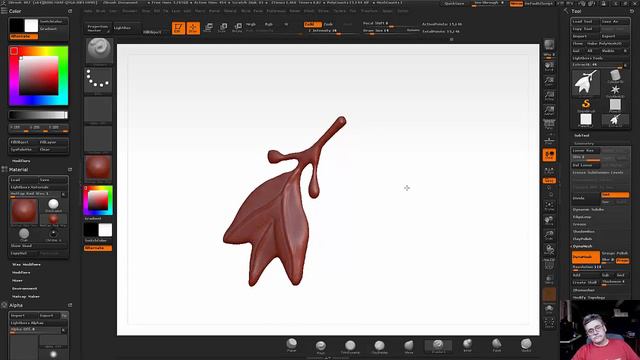Select the ClayBuildup brush in bottom shelf
This screenshot has height=360, width=640.
(380, 347)
